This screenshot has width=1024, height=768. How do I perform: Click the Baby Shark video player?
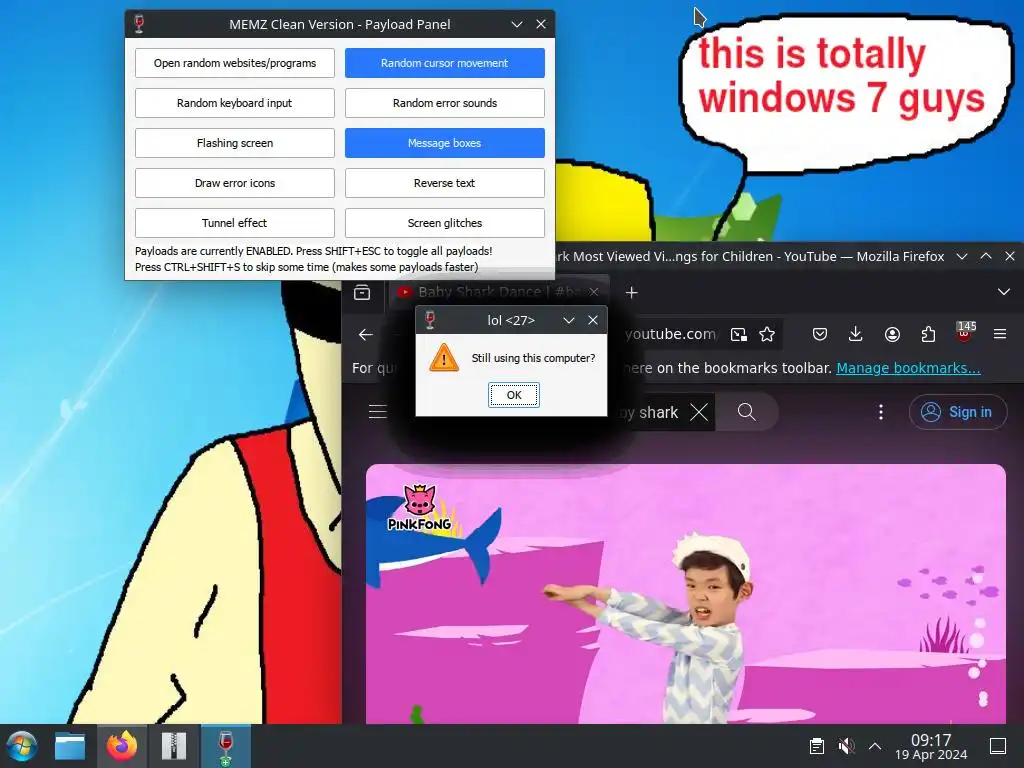coord(686,594)
